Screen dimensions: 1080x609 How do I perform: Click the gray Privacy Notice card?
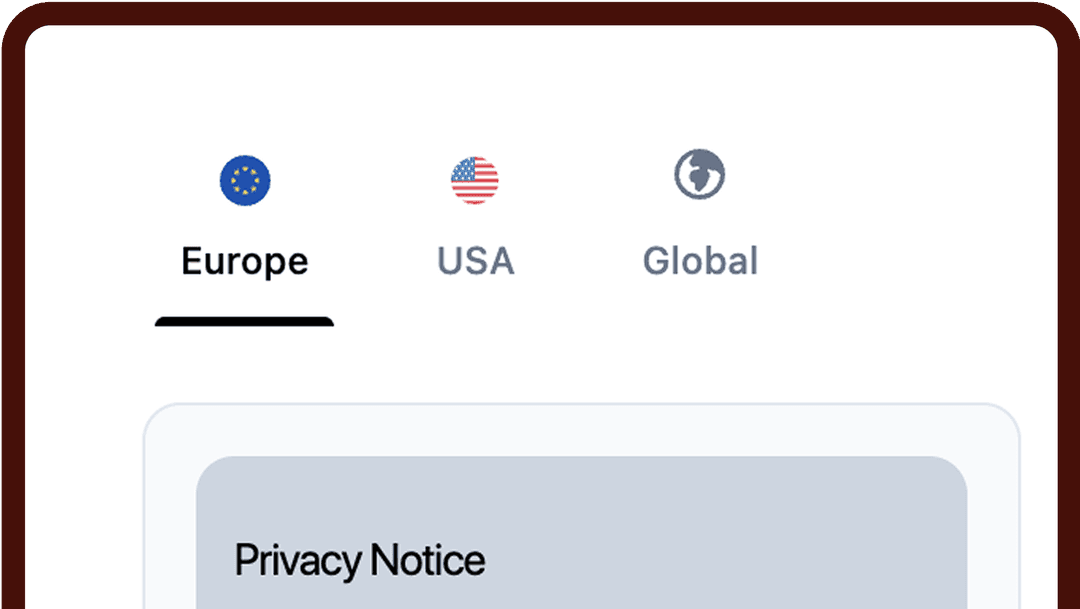[581, 533]
